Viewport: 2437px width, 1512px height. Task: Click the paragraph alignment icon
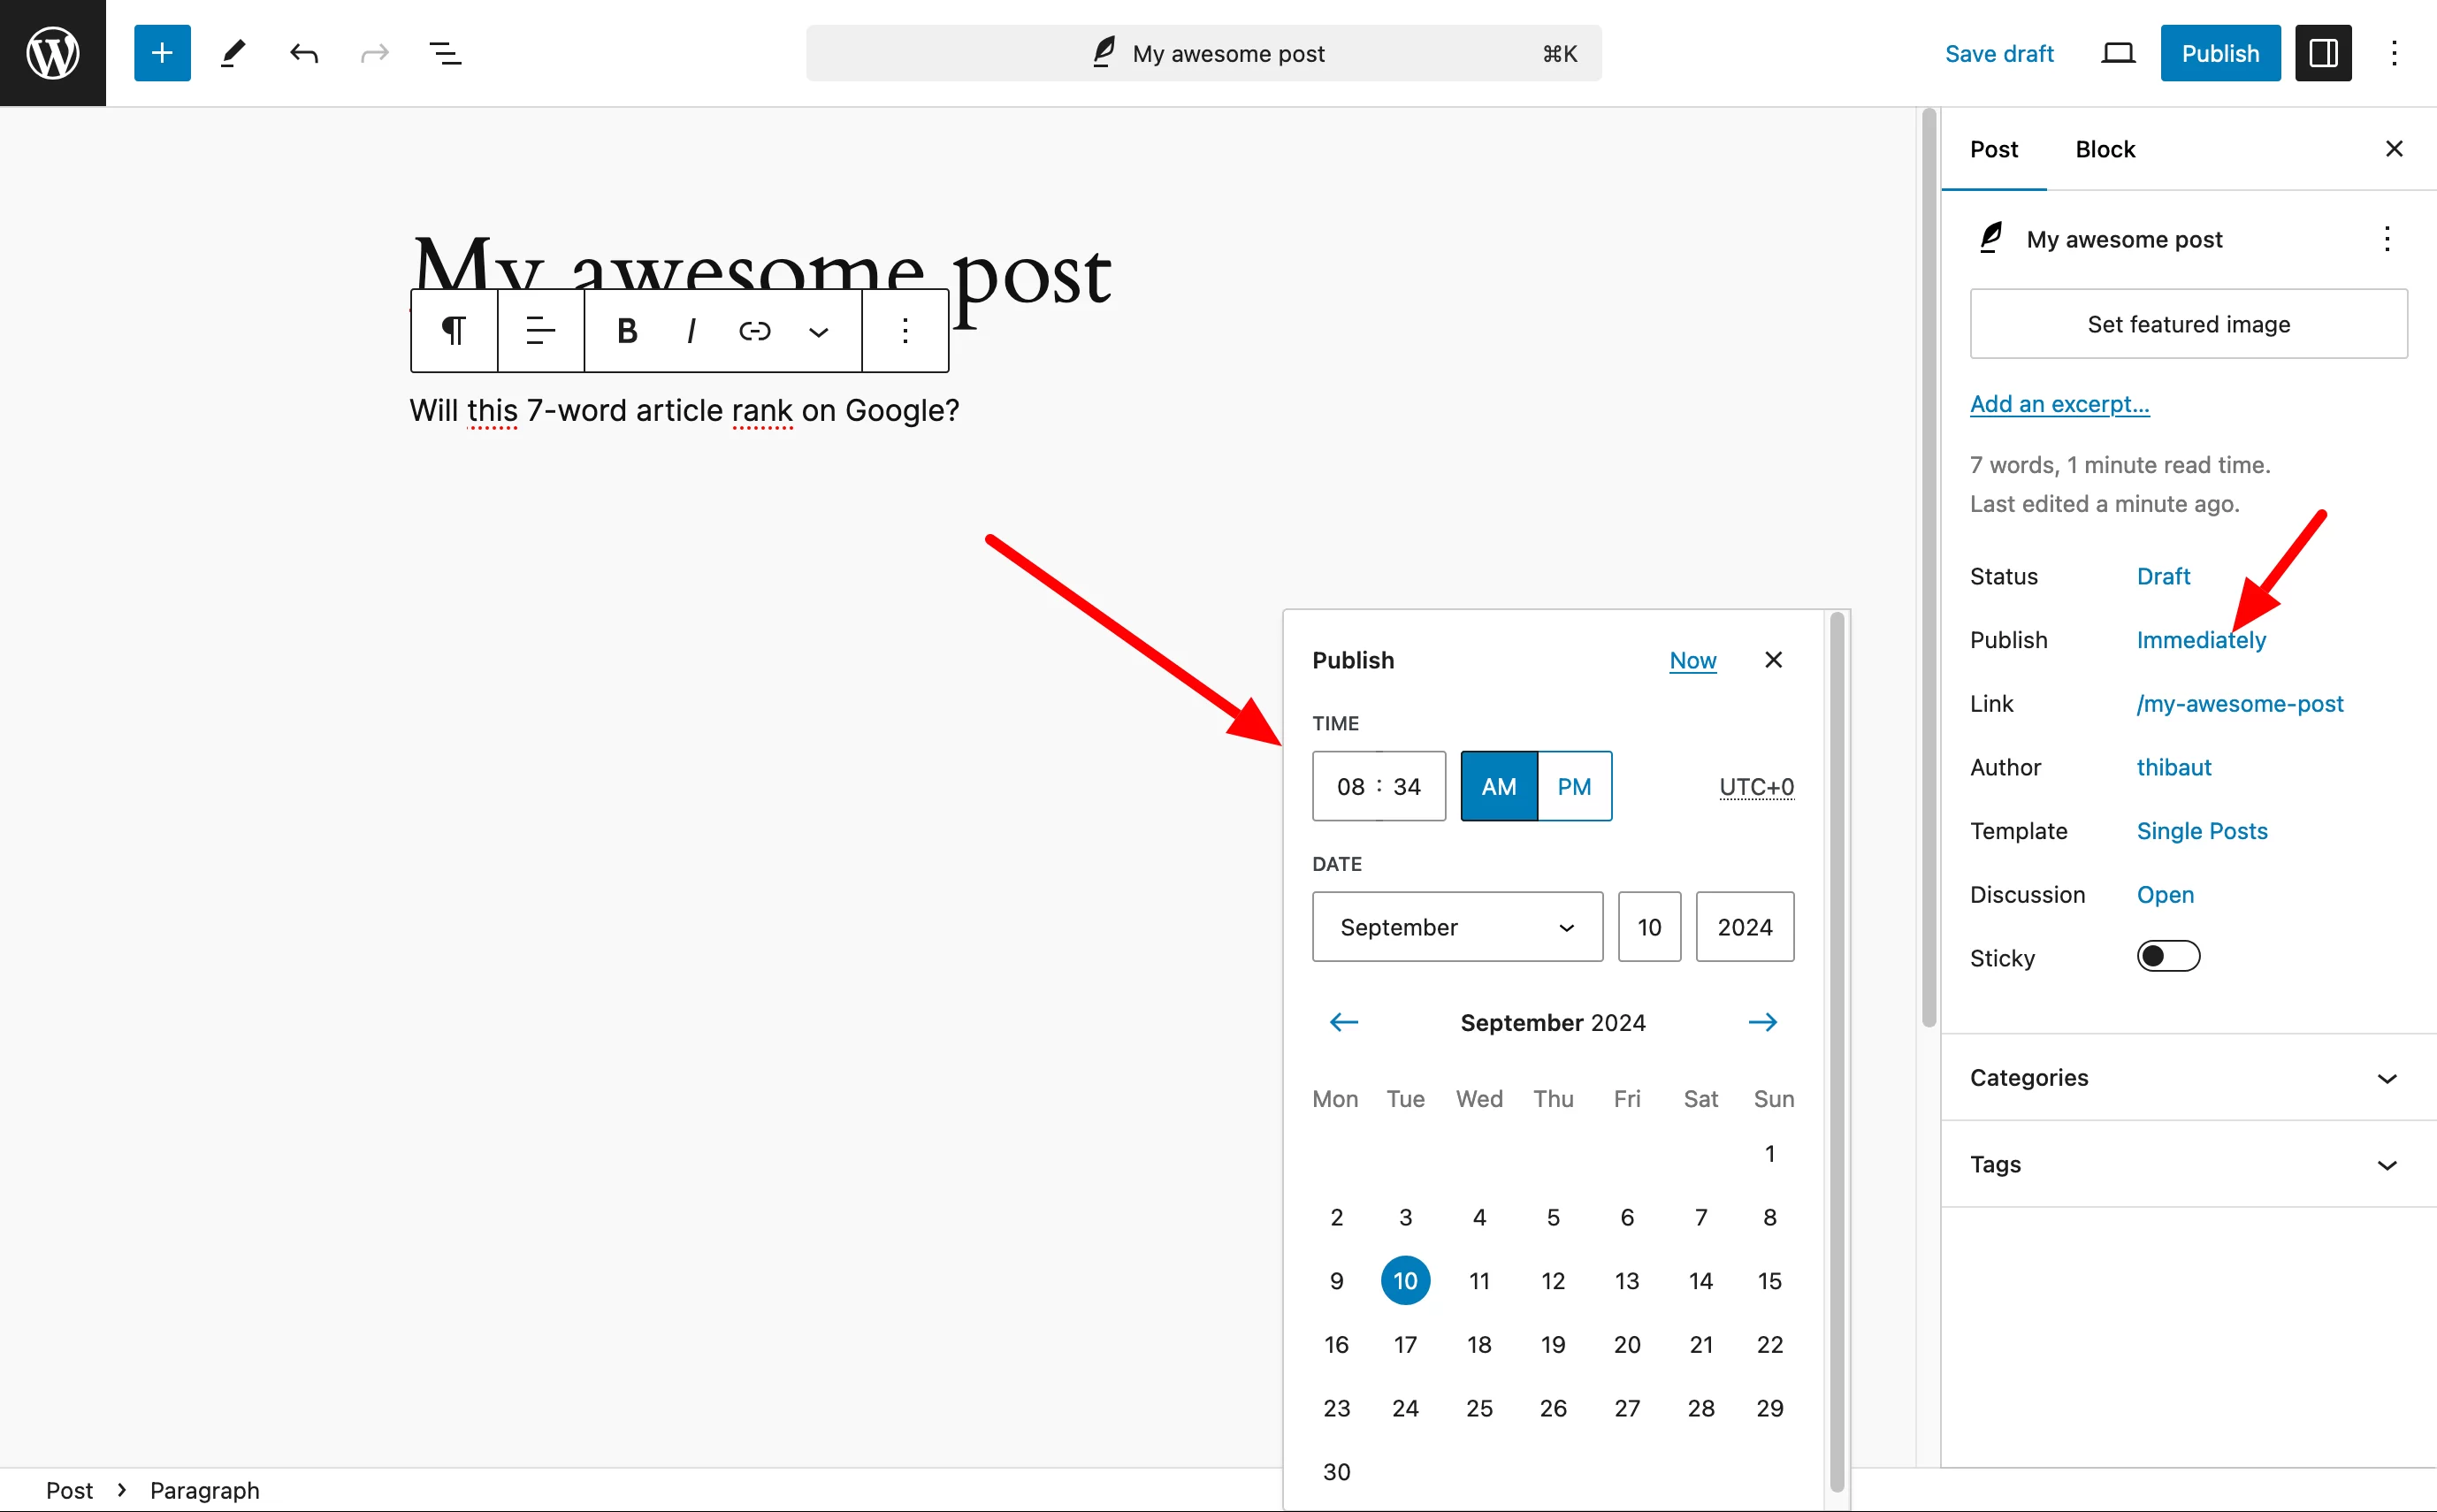(x=540, y=331)
